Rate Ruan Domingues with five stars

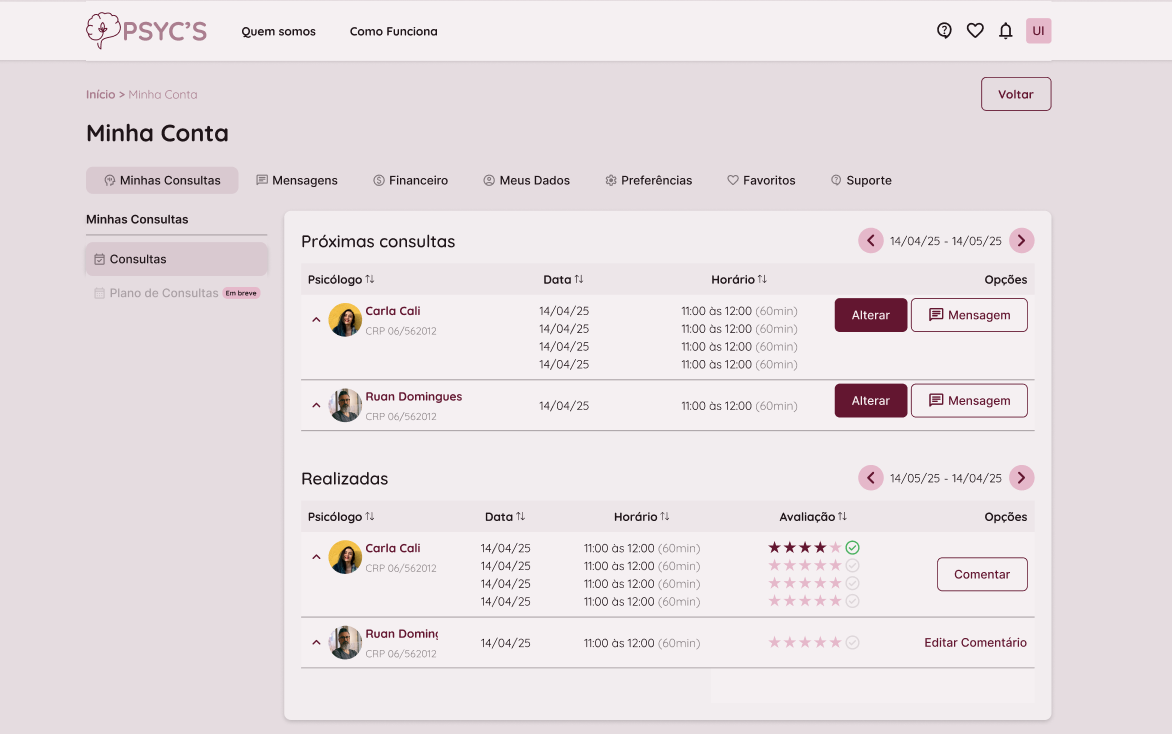(835, 643)
